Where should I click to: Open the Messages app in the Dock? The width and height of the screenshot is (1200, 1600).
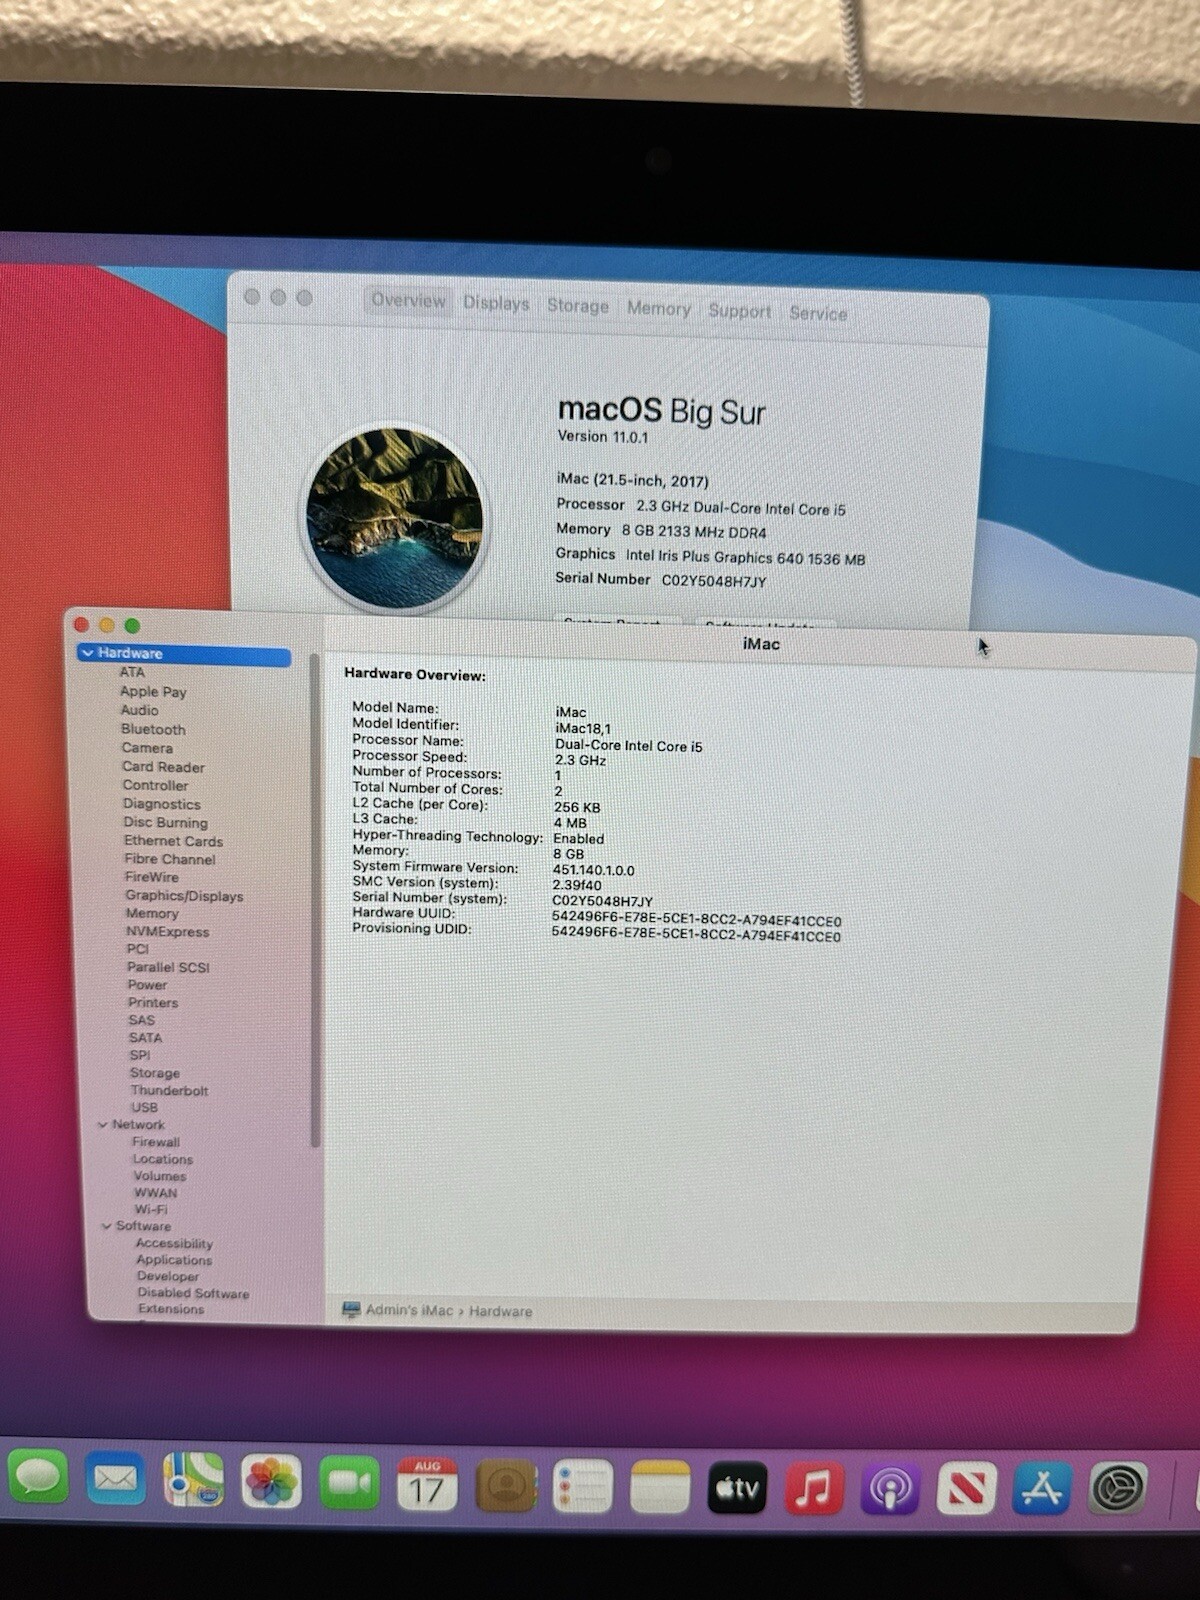pyautogui.click(x=38, y=1477)
